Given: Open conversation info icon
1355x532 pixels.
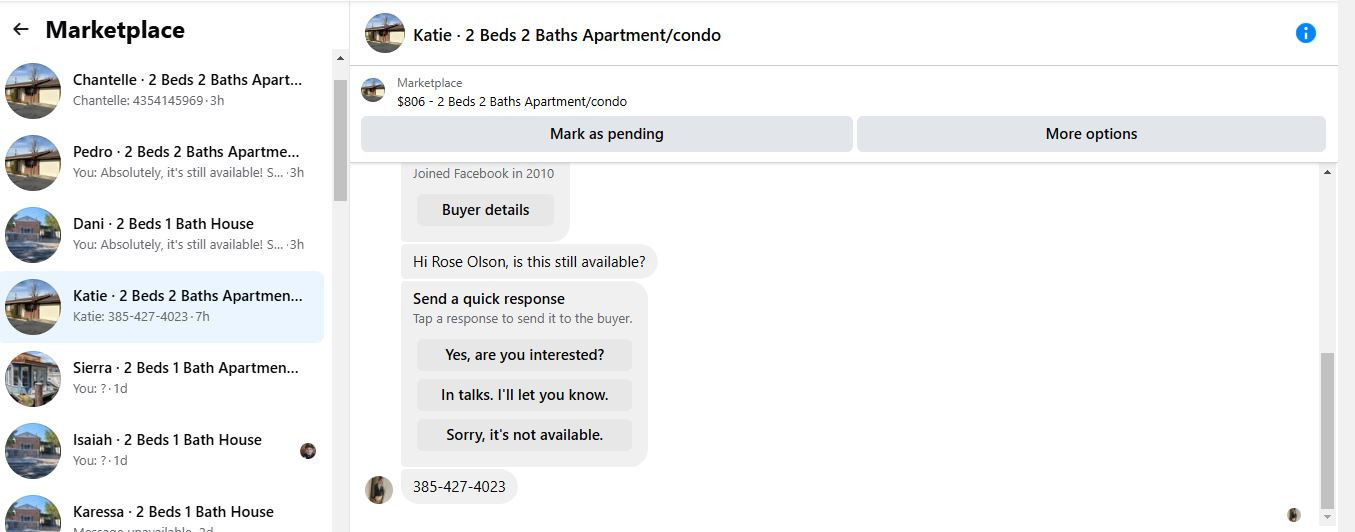Looking at the screenshot, I should pyautogui.click(x=1305, y=33).
